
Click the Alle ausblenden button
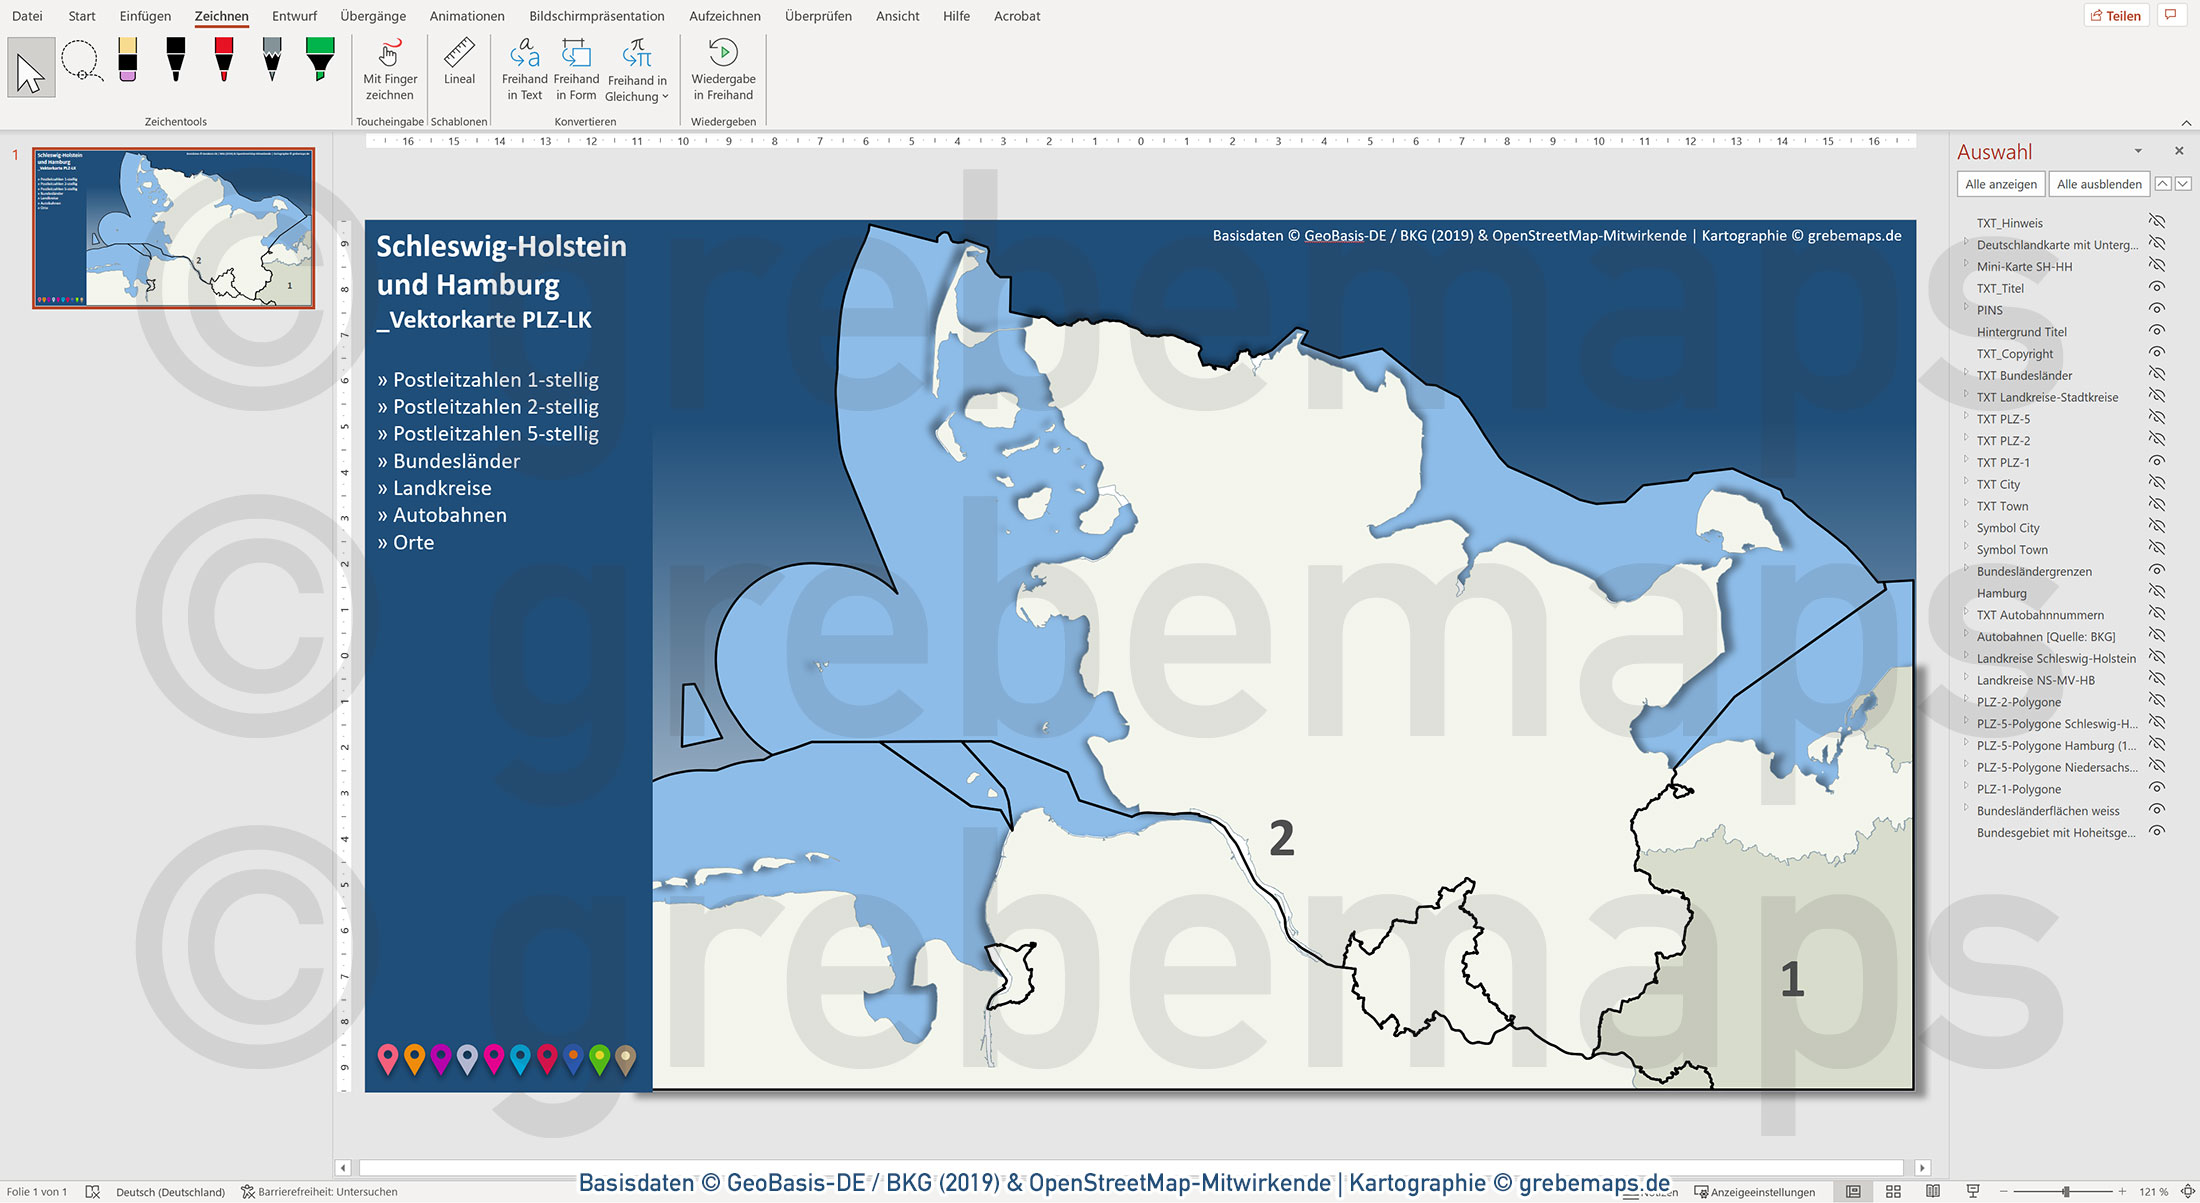2098,184
